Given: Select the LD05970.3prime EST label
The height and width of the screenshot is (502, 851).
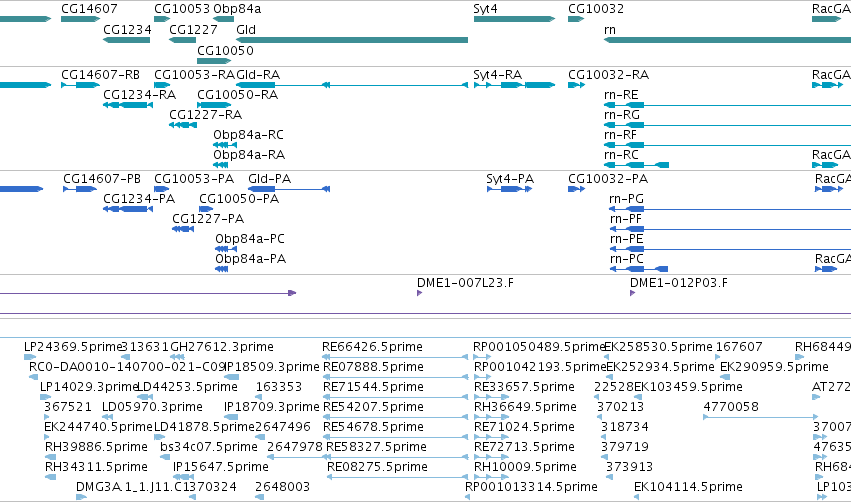Looking at the screenshot, I should [152, 407].
